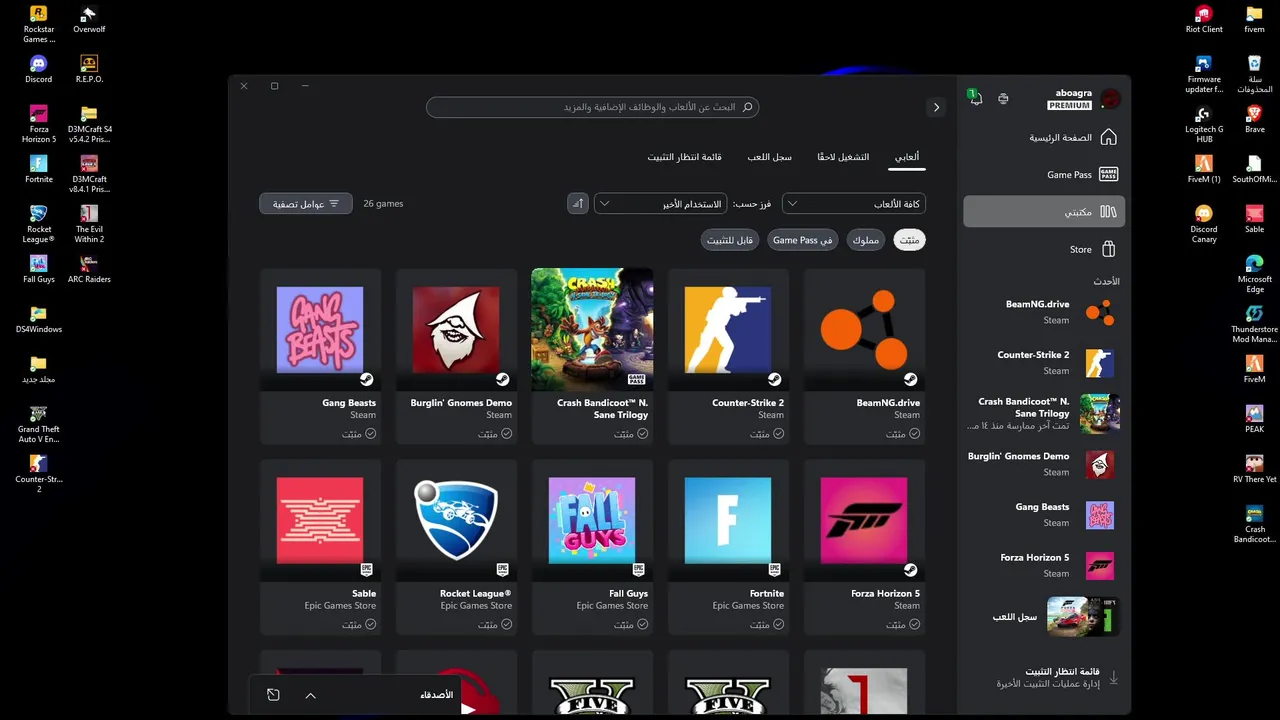
Task: Open Game Pass in the sidebar
Action: tap(1043, 174)
